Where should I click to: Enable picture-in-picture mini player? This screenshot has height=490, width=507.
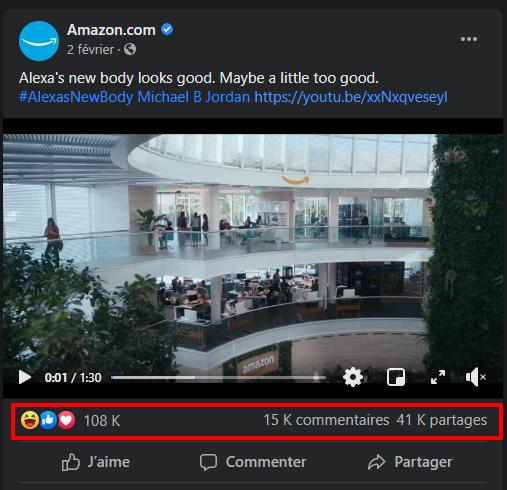click(x=396, y=377)
